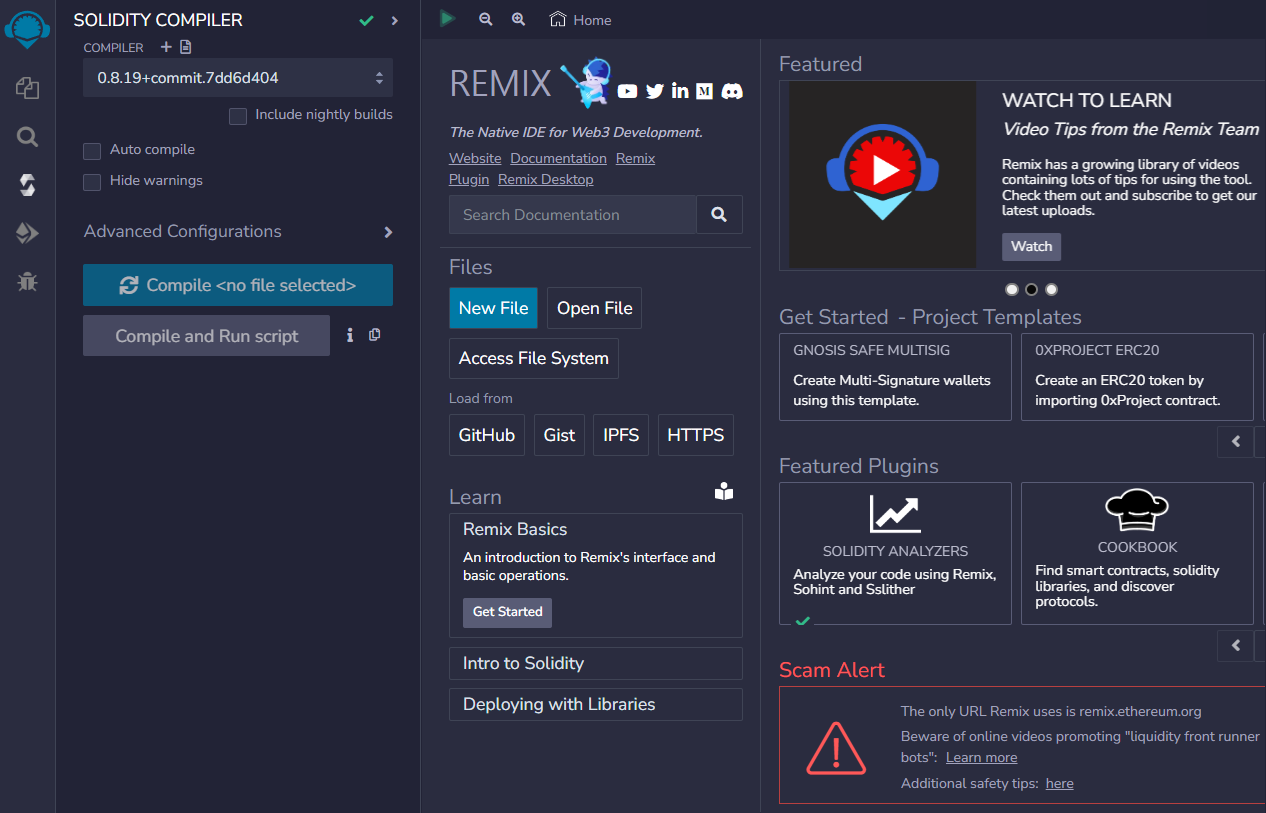This screenshot has height=813, width=1266.
Task: Open the Remix Discord icon
Action: tap(732, 91)
